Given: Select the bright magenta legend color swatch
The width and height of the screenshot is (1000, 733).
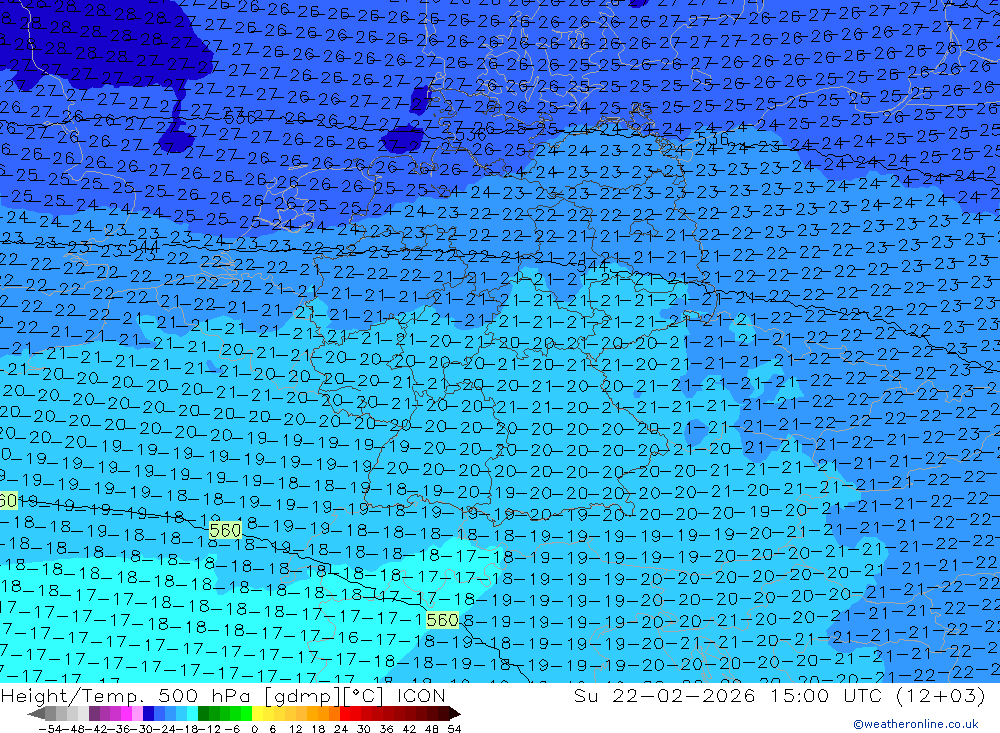Looking at the screenshot, I should [x=126, y=713].
